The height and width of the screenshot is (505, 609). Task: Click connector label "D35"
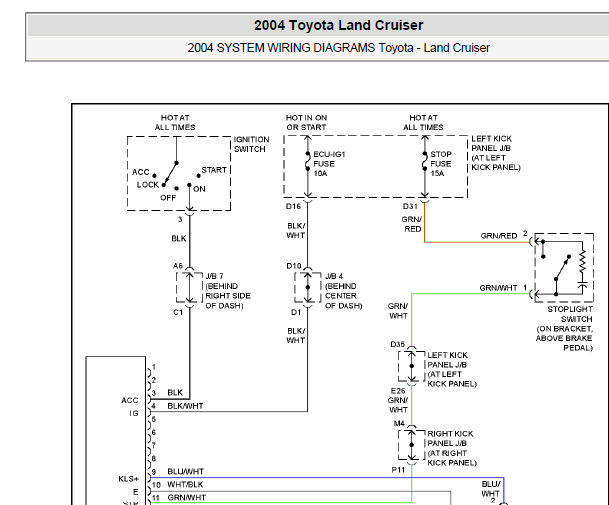pyautogui.click(x=398, y=344)
